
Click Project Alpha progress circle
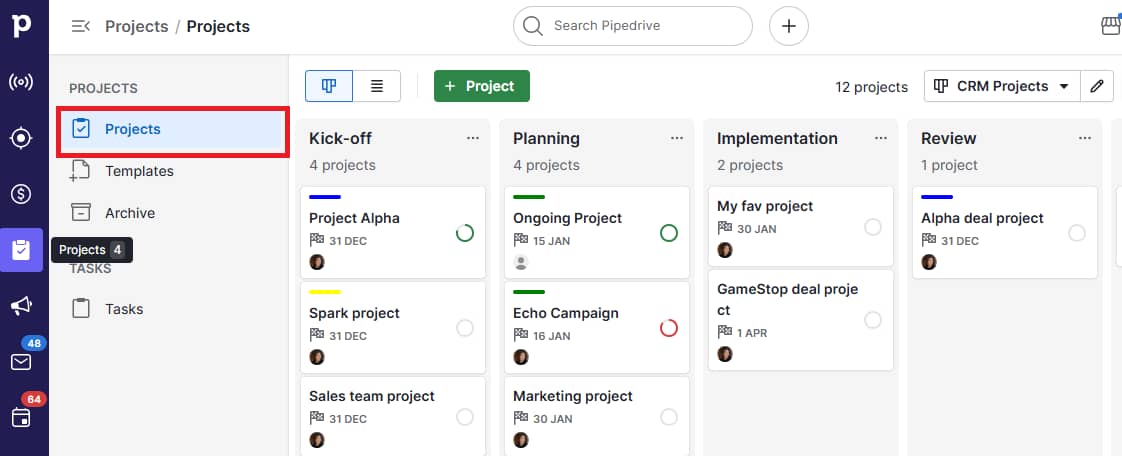[x=465, y=233]
